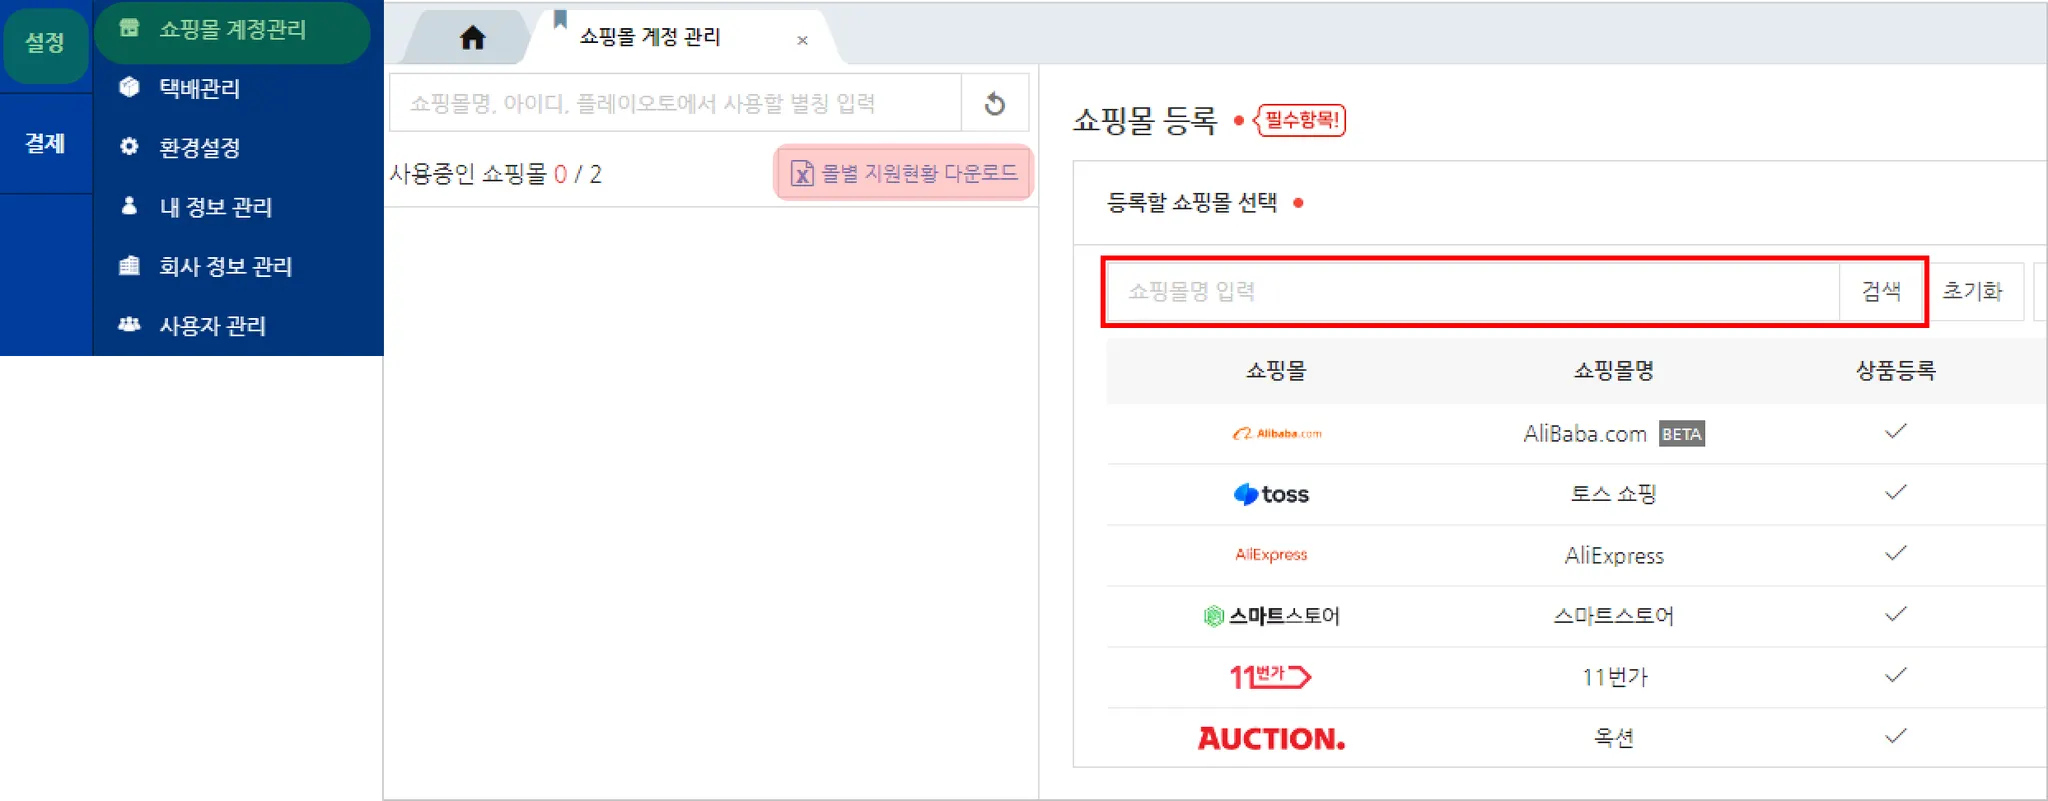Click the 쇼핑몰명 입력 search field
The height and width of the screenshot is (801, 2048).
pyautogui.click(x=1470, y=291)
